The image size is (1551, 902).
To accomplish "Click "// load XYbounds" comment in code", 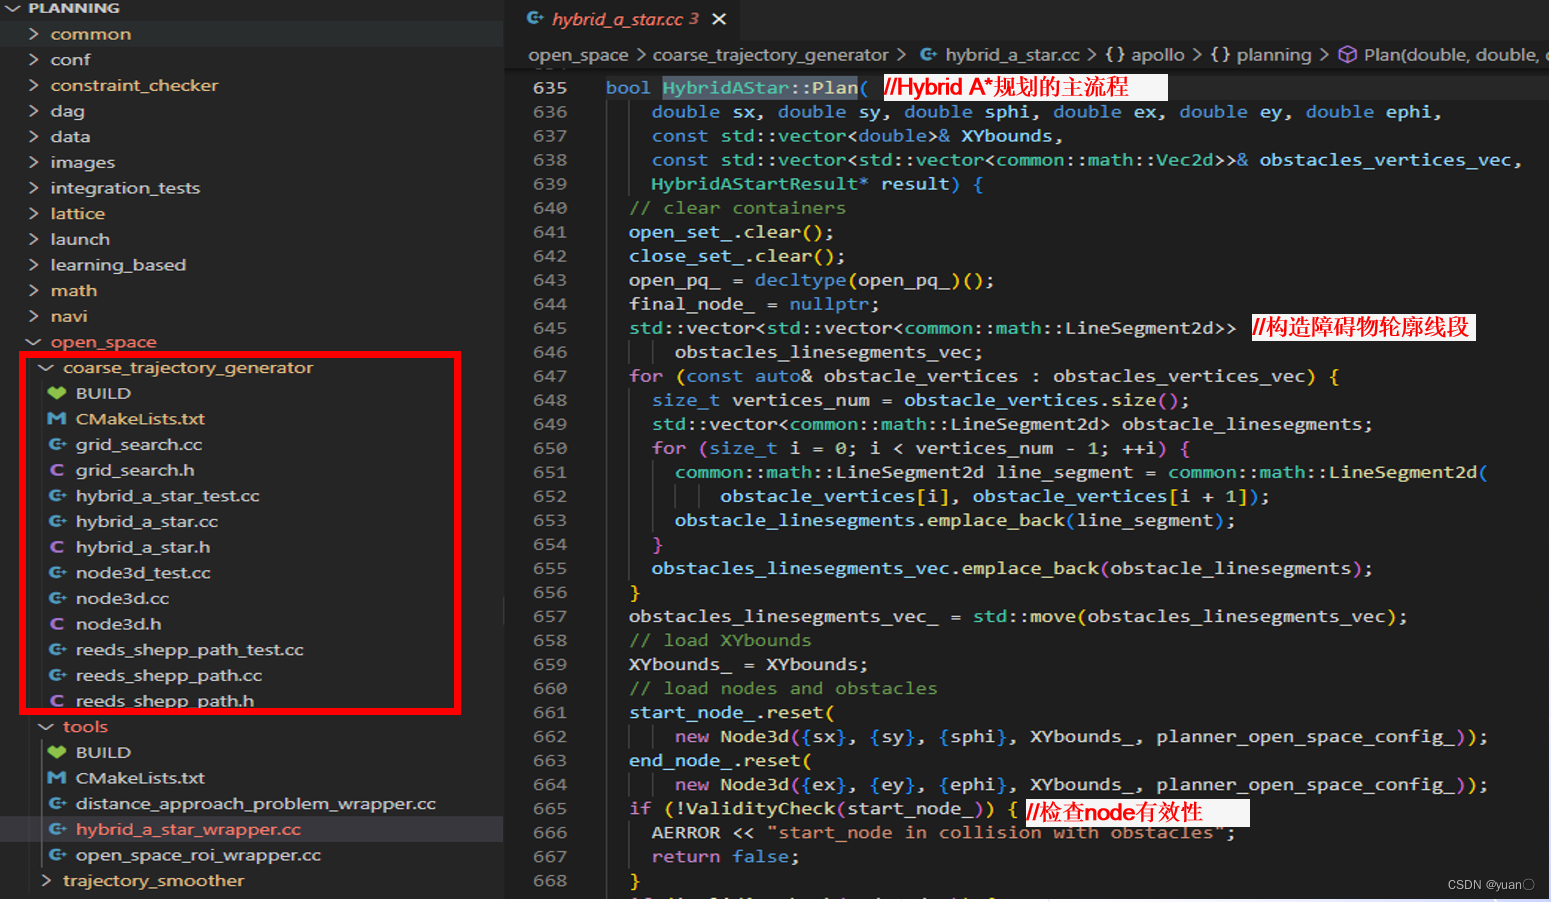I will point(720,640).
